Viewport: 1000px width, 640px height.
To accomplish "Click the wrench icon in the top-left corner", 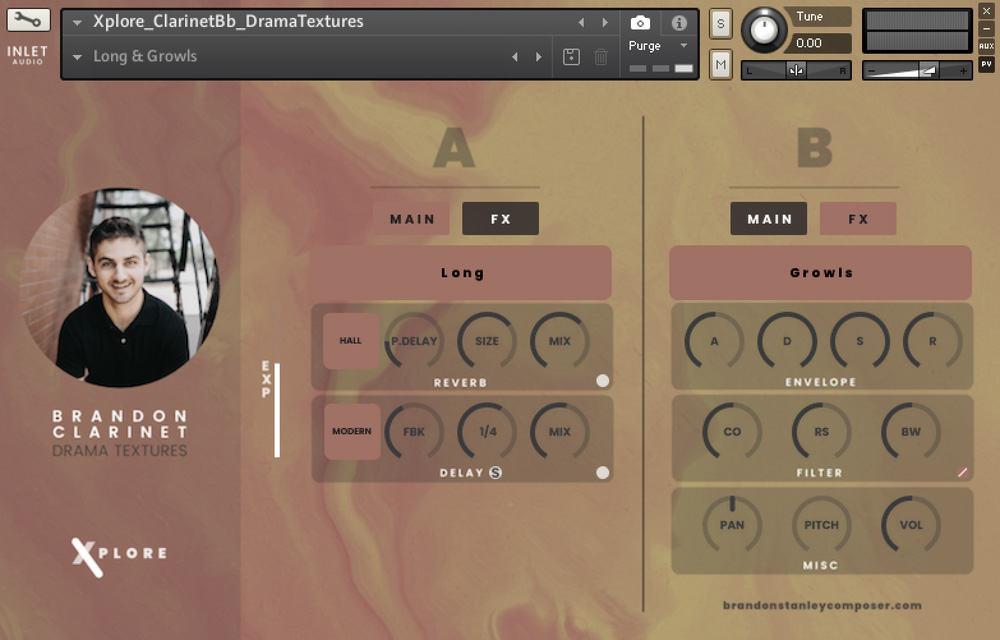I will click(x=27, y=18).
